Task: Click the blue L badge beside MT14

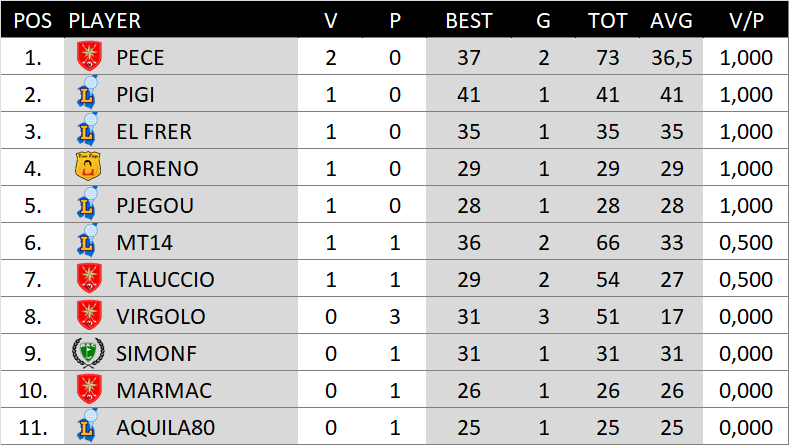Action: point(89,242)
